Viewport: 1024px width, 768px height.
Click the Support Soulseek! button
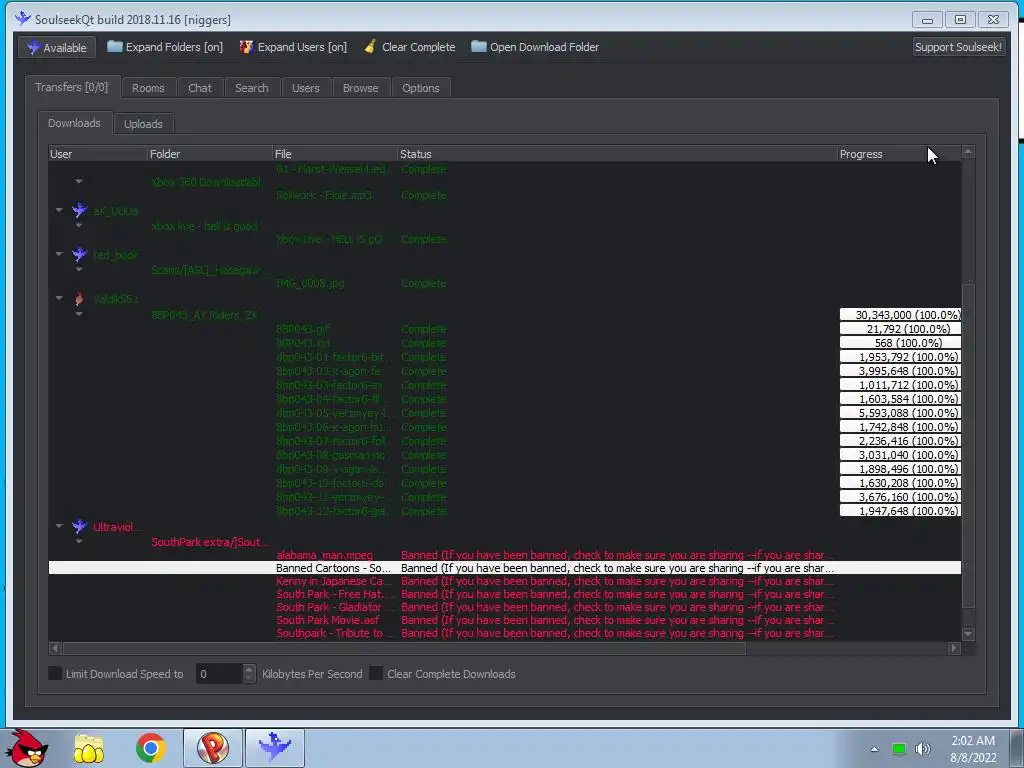[x=958, y=47]
